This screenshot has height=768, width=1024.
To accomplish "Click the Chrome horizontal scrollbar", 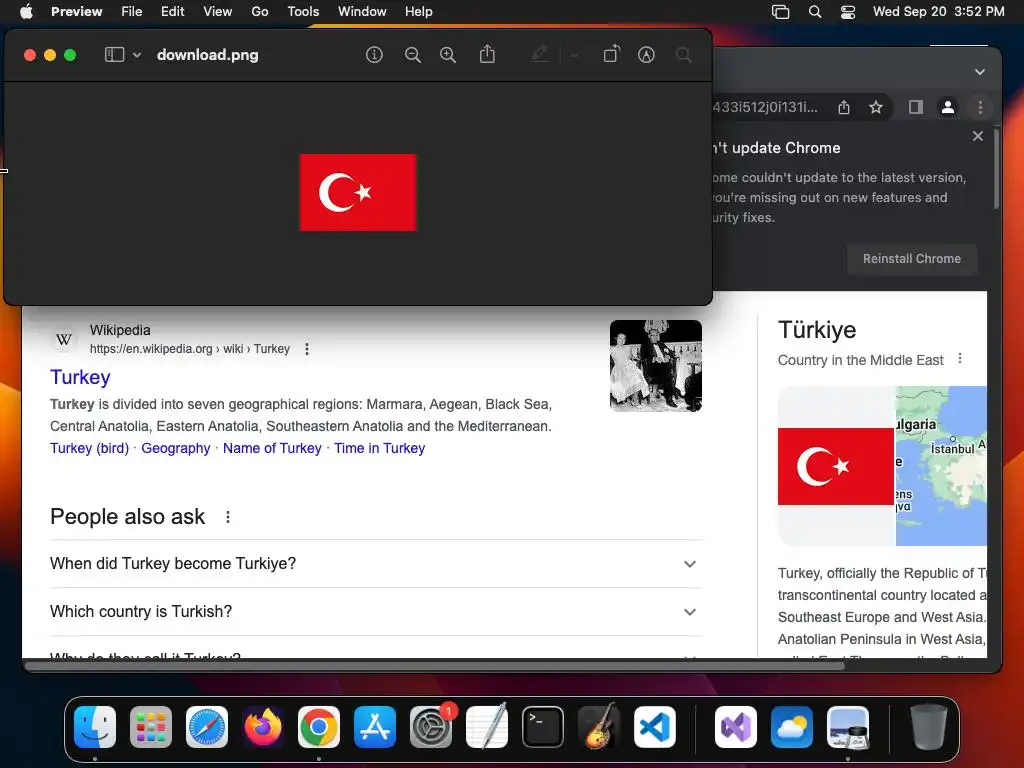I will coord(435,666).
